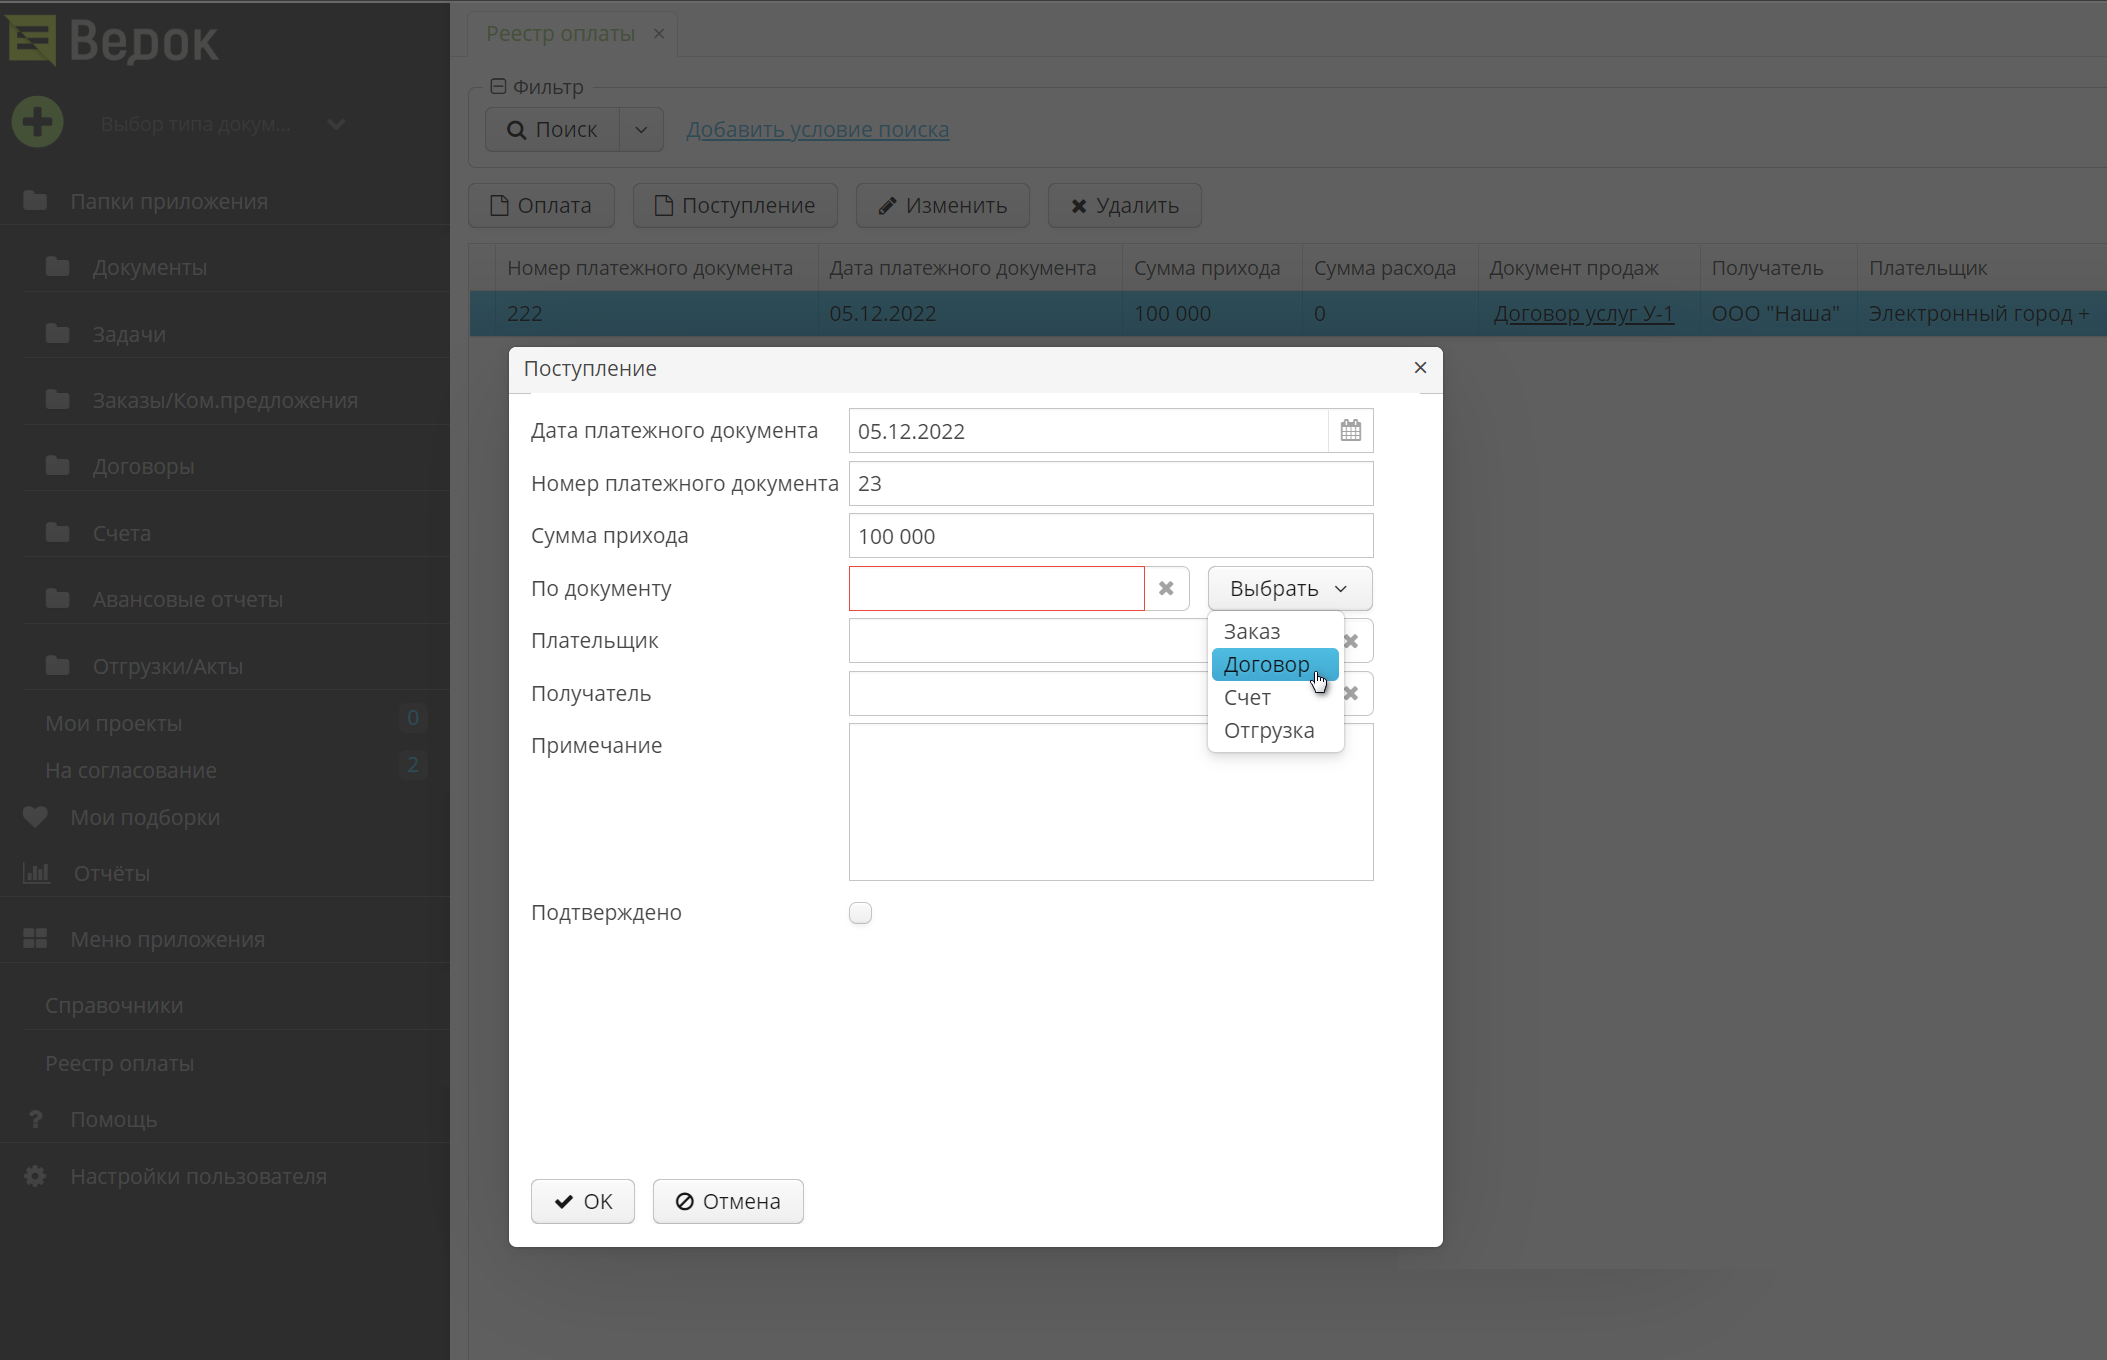Viewport: 2107px width, 1360px height.
Task: Click the Помощь question mark icon
Action: (x=35, y=1118)
